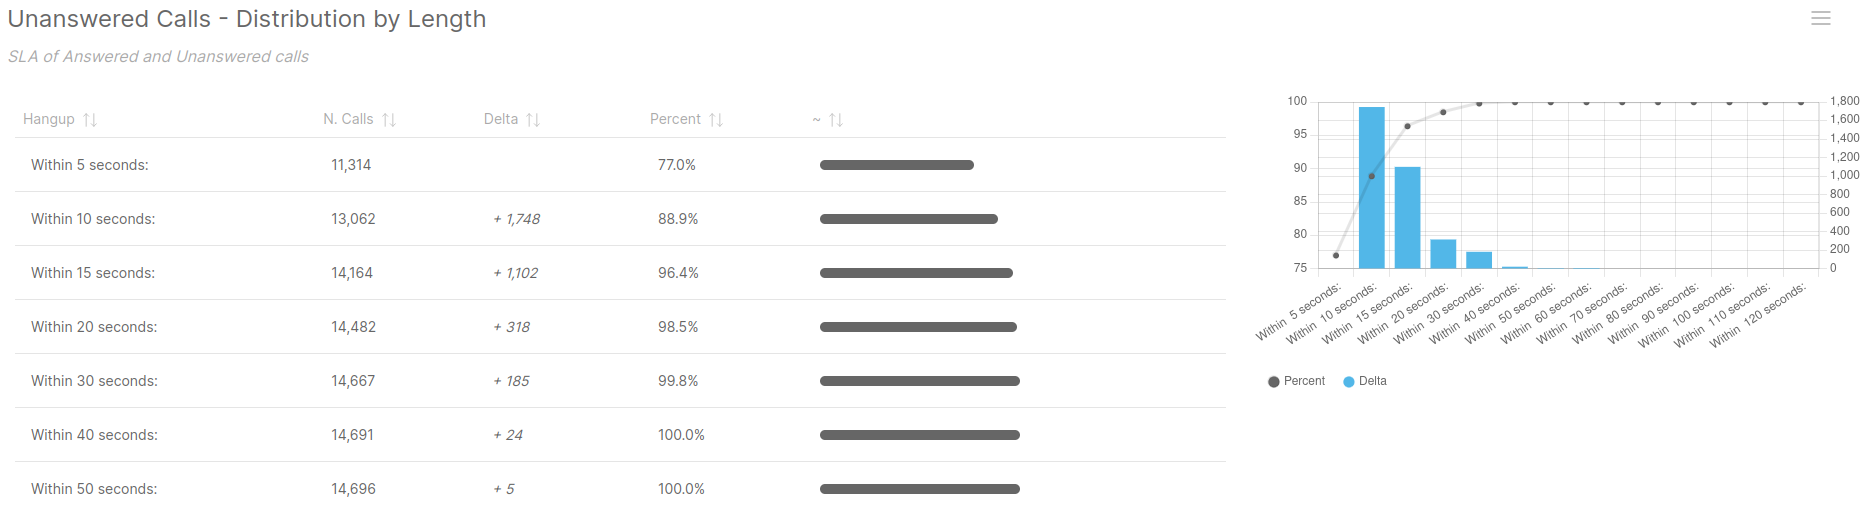Click the Percent column header label

675,119
